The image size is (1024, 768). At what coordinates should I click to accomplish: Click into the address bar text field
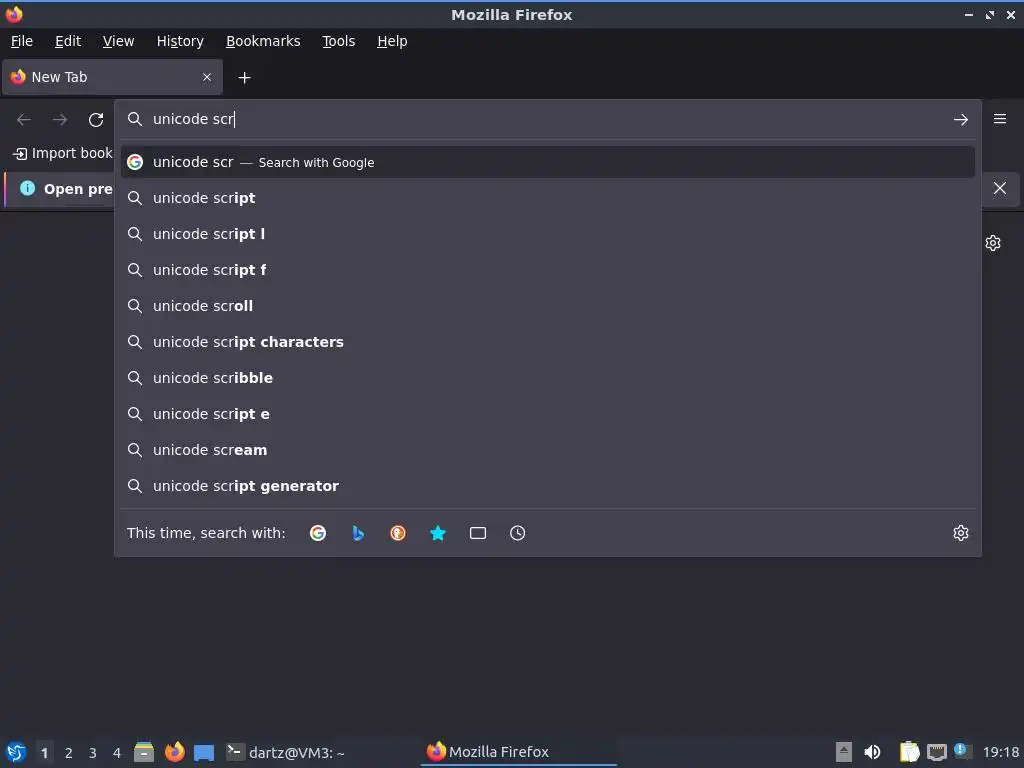click(547, 119)
